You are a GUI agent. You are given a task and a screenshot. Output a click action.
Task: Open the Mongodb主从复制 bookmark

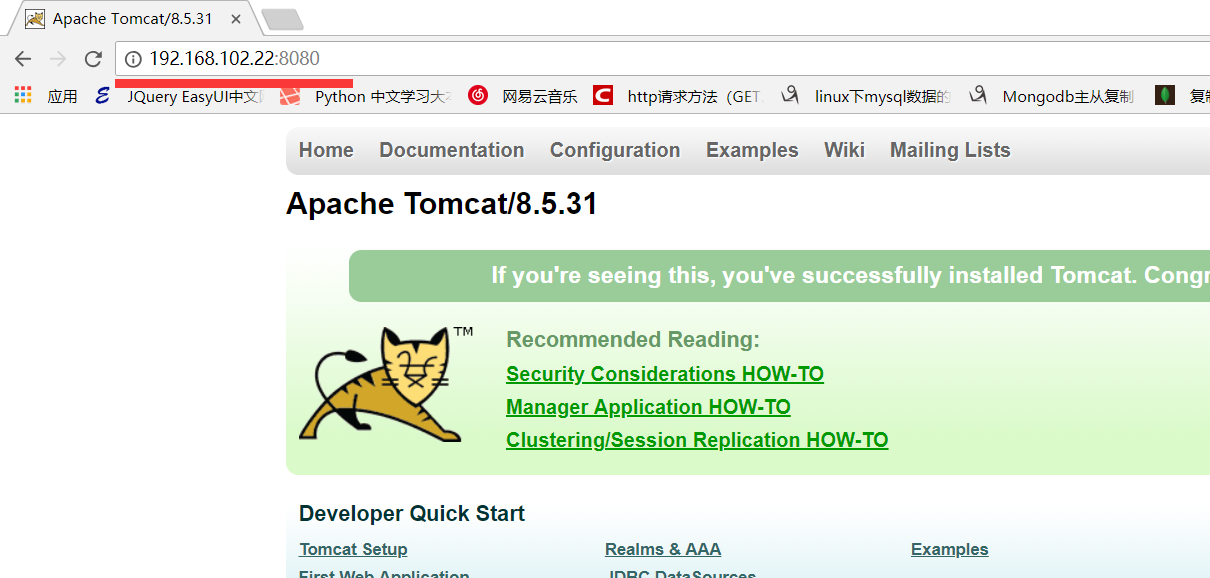tap(1068, 96)
